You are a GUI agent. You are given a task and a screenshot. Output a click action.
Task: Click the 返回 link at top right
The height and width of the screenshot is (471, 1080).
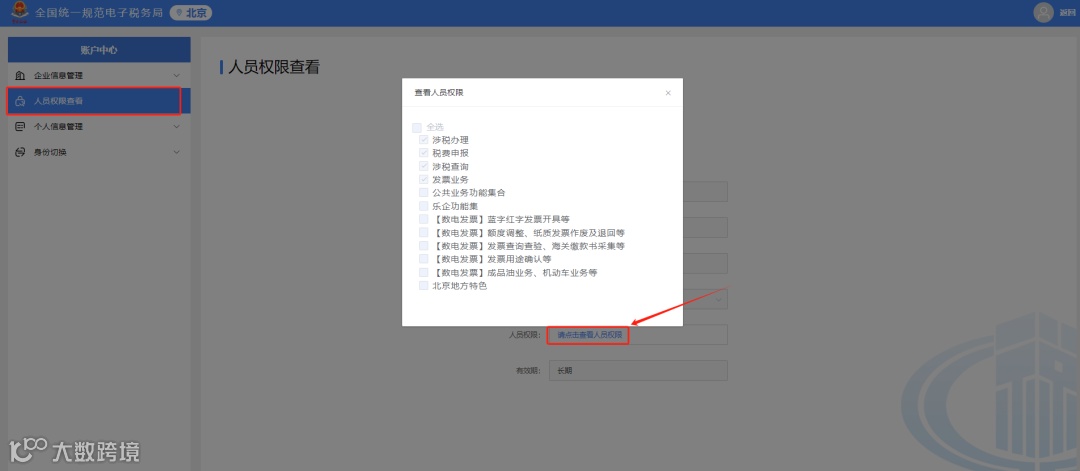click(1068, 13)
